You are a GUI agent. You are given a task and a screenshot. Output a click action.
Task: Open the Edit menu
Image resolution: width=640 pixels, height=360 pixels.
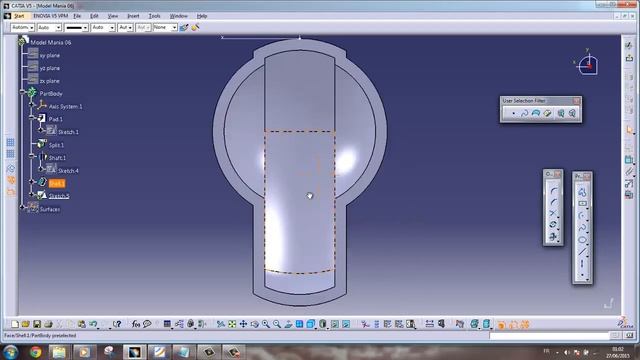pos(94,16)
